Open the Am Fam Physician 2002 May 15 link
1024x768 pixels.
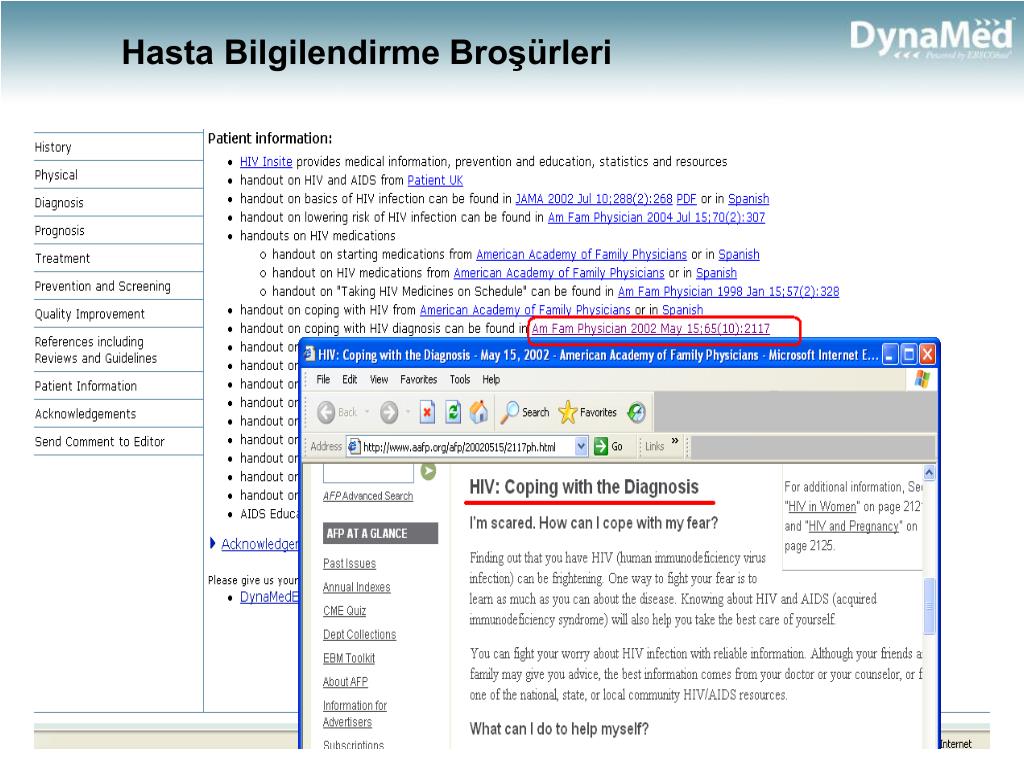pyautogui.click(x=650, y=328)
